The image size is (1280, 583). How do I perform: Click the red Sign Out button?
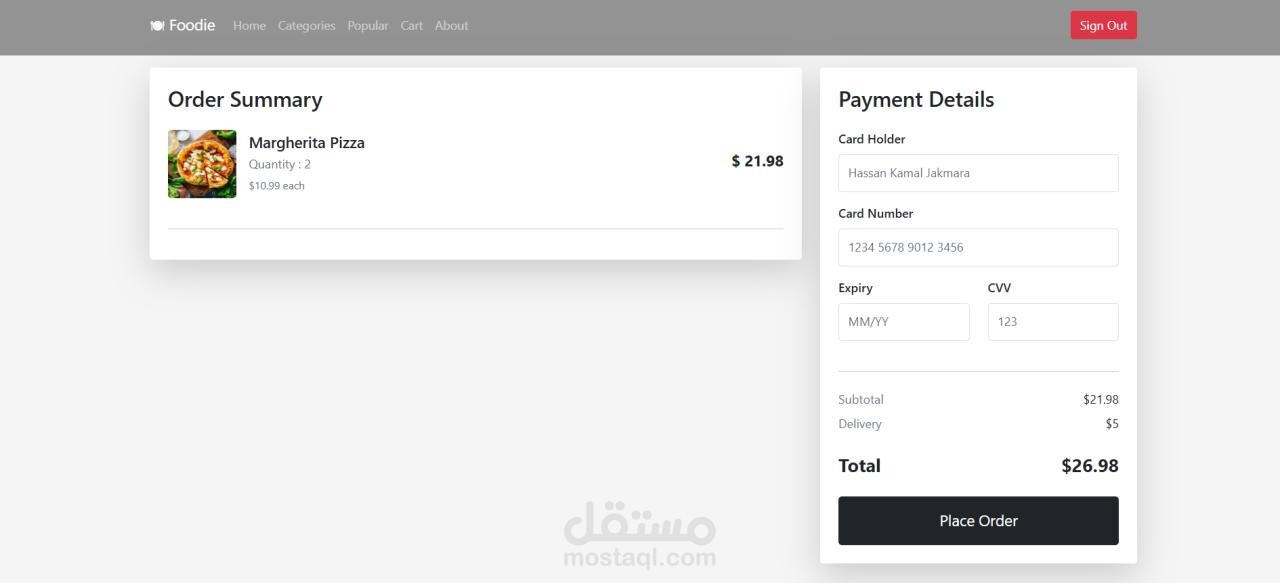(x=1103, y=26)
